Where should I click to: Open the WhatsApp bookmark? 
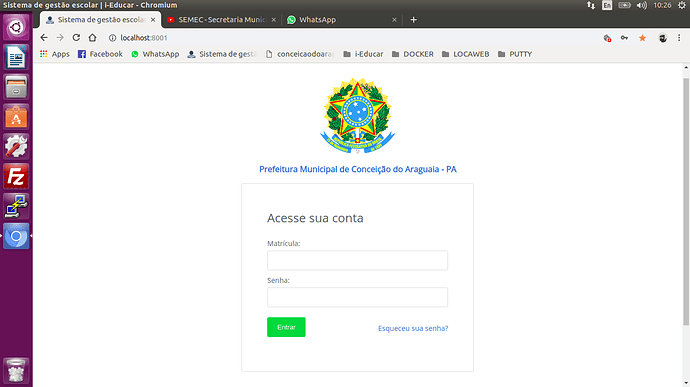155,54
